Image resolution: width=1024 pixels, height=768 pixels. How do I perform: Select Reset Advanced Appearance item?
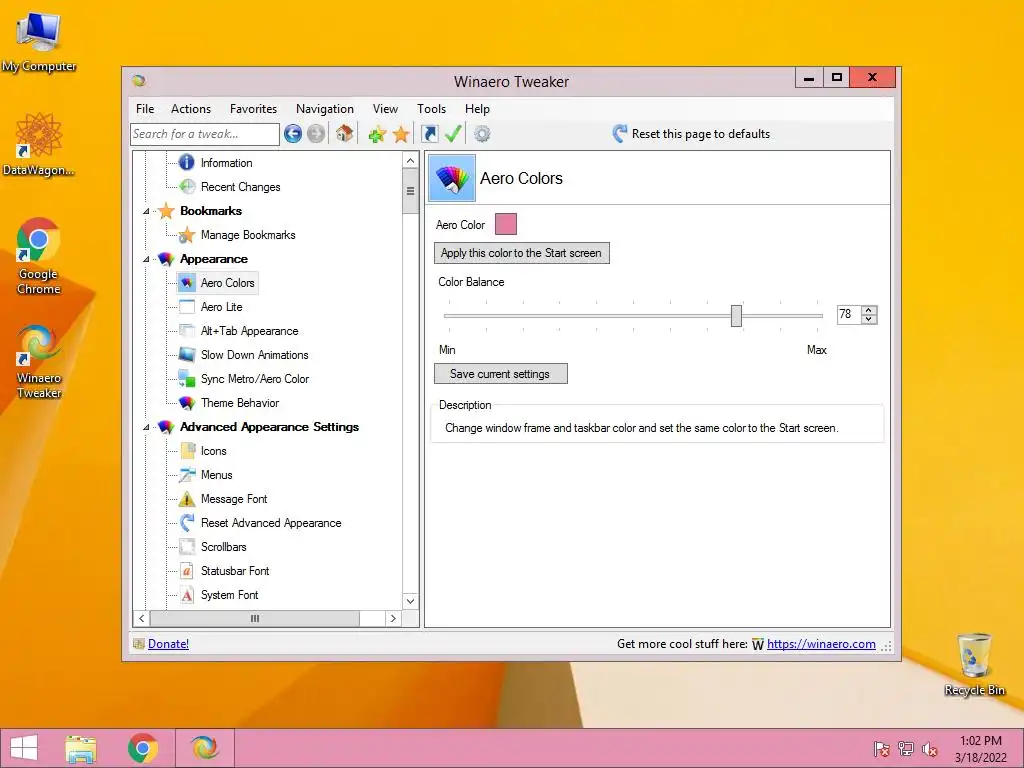tap(270, 523)
